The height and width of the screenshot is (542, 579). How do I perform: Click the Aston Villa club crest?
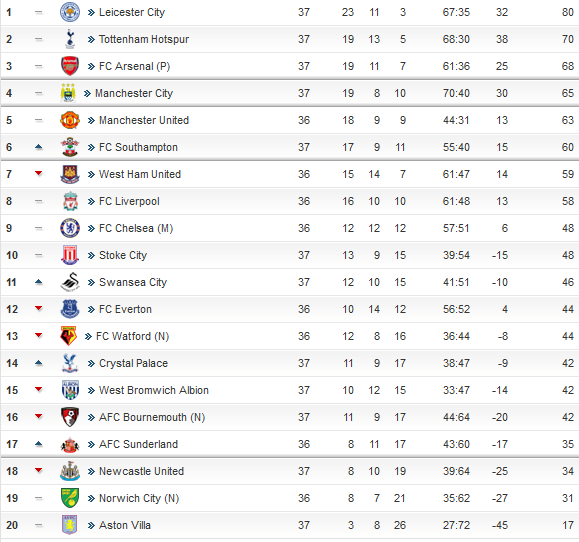pos(69,525)
